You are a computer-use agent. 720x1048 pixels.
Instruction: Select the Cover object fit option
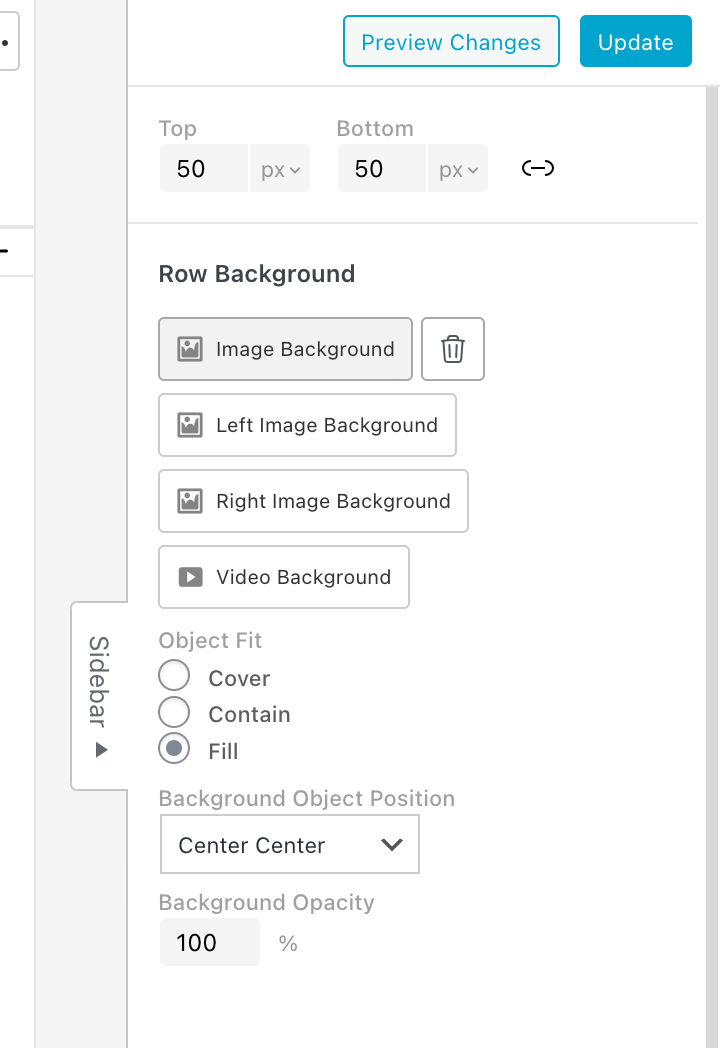coord(174,677)
